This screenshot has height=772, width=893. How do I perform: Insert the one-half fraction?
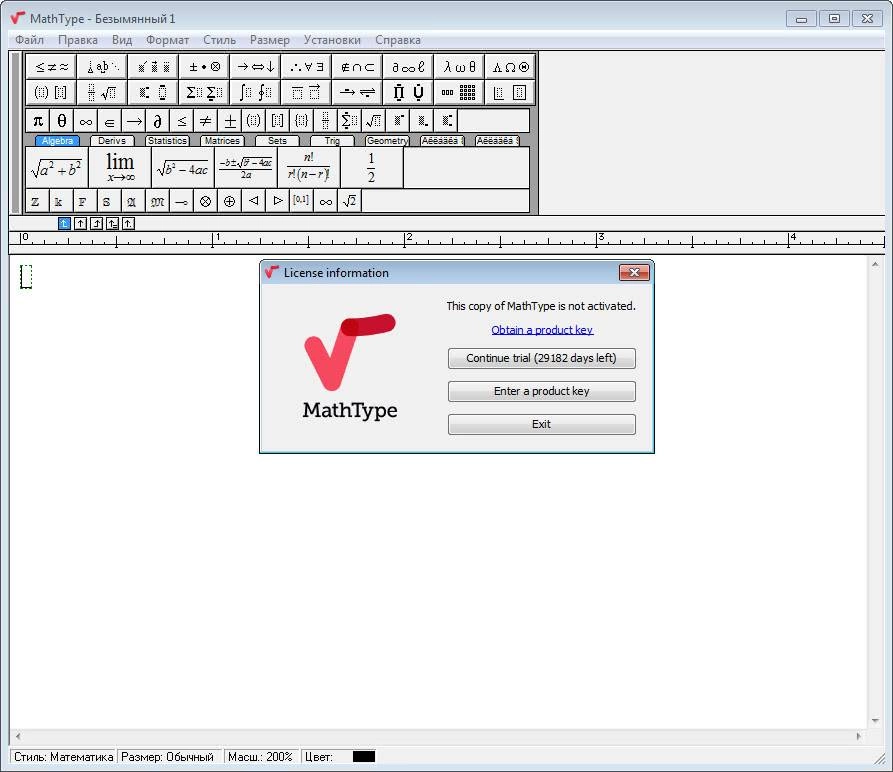[x=372, y=167]
